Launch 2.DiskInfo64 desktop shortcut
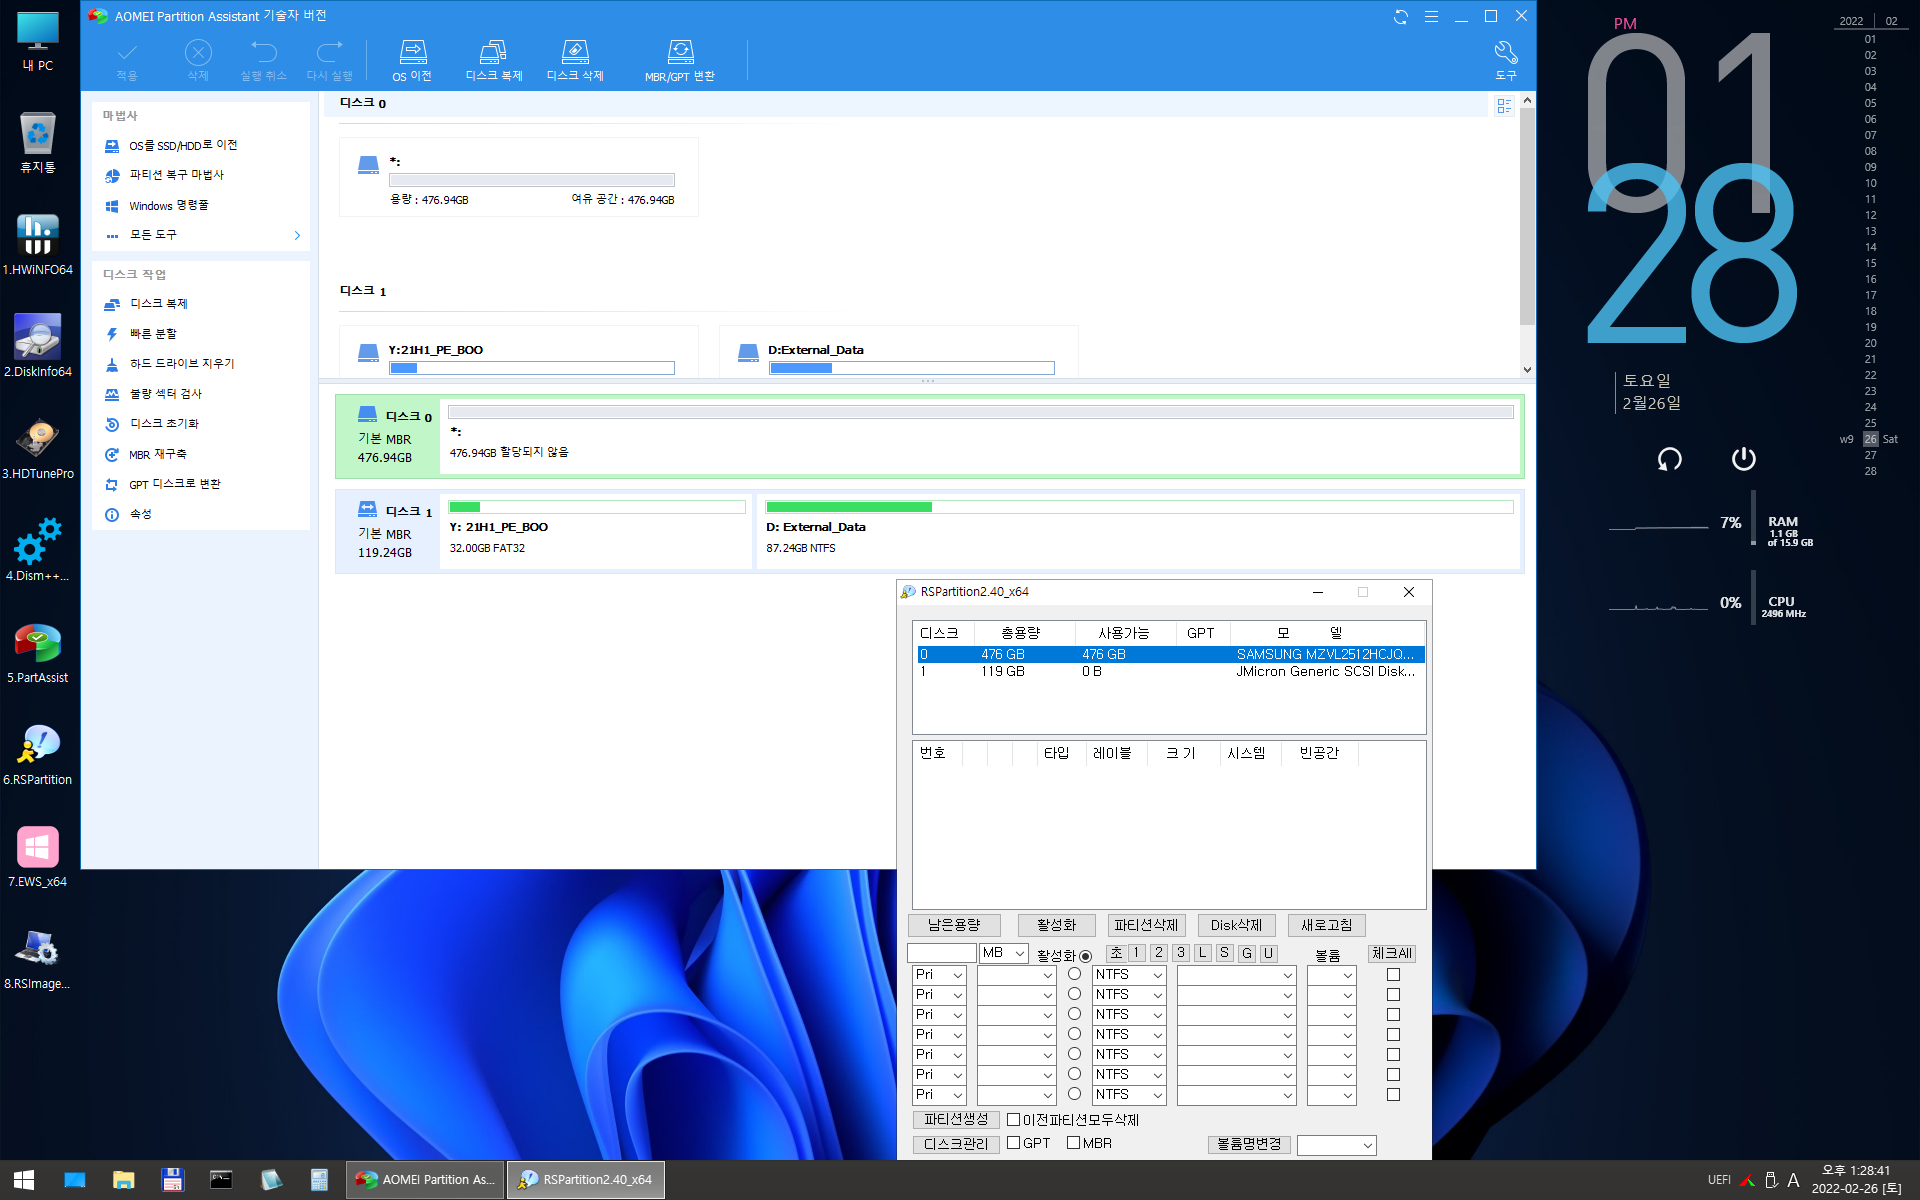This screenshot has width=1920, height=1200. 38,347
